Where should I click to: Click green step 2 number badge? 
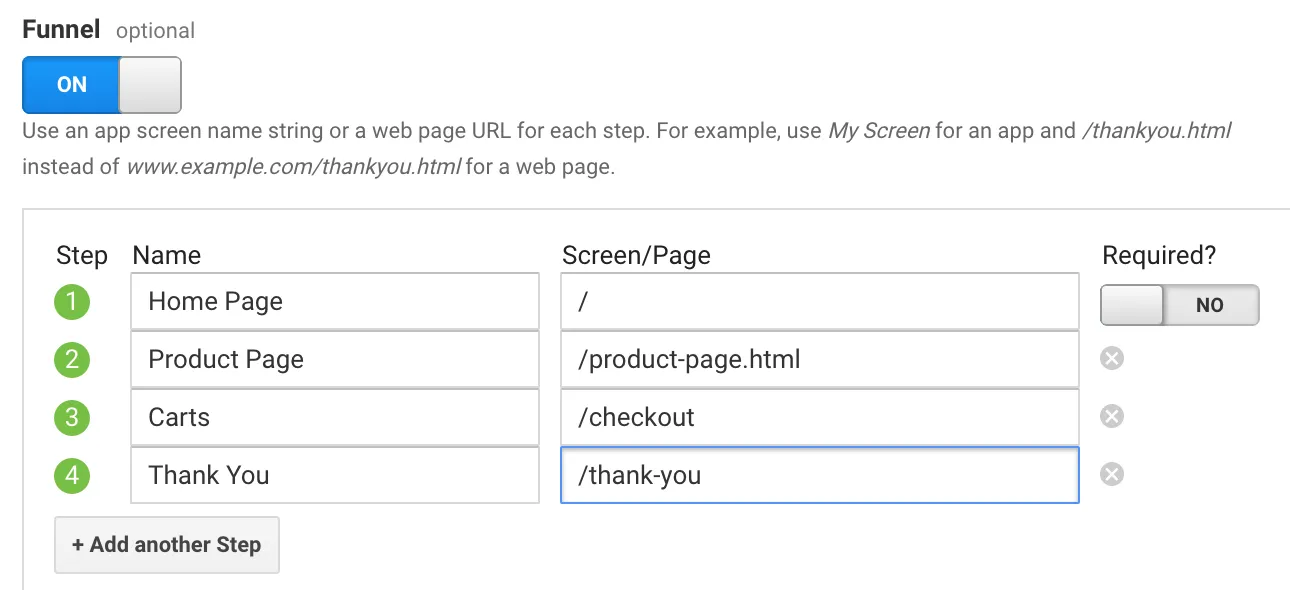(x=72, y=360)
